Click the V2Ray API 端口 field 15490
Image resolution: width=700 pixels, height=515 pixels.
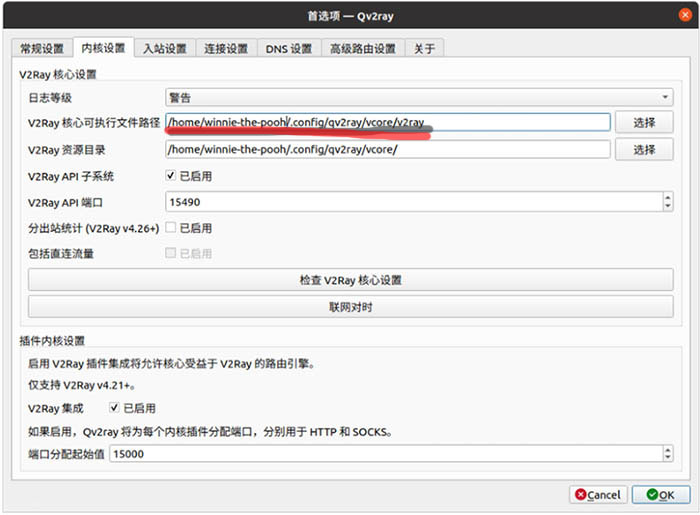click(x=414, y=202)
